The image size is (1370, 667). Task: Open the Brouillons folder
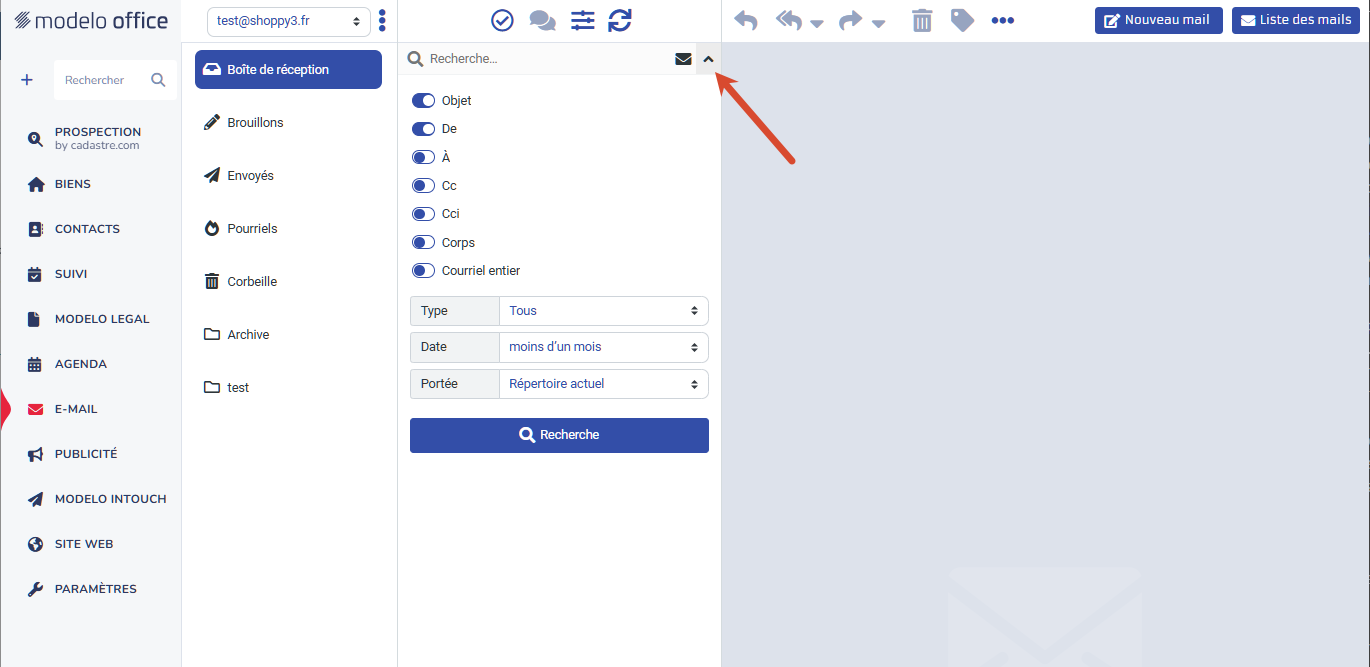tap(288, 123)
